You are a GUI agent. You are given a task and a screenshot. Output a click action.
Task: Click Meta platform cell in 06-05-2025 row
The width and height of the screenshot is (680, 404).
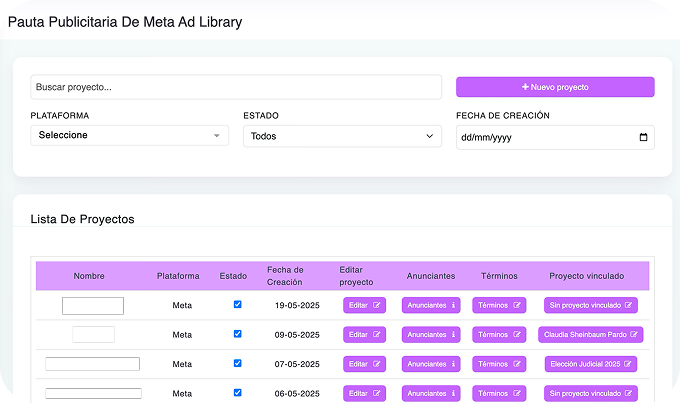click(x=182, y=394)
